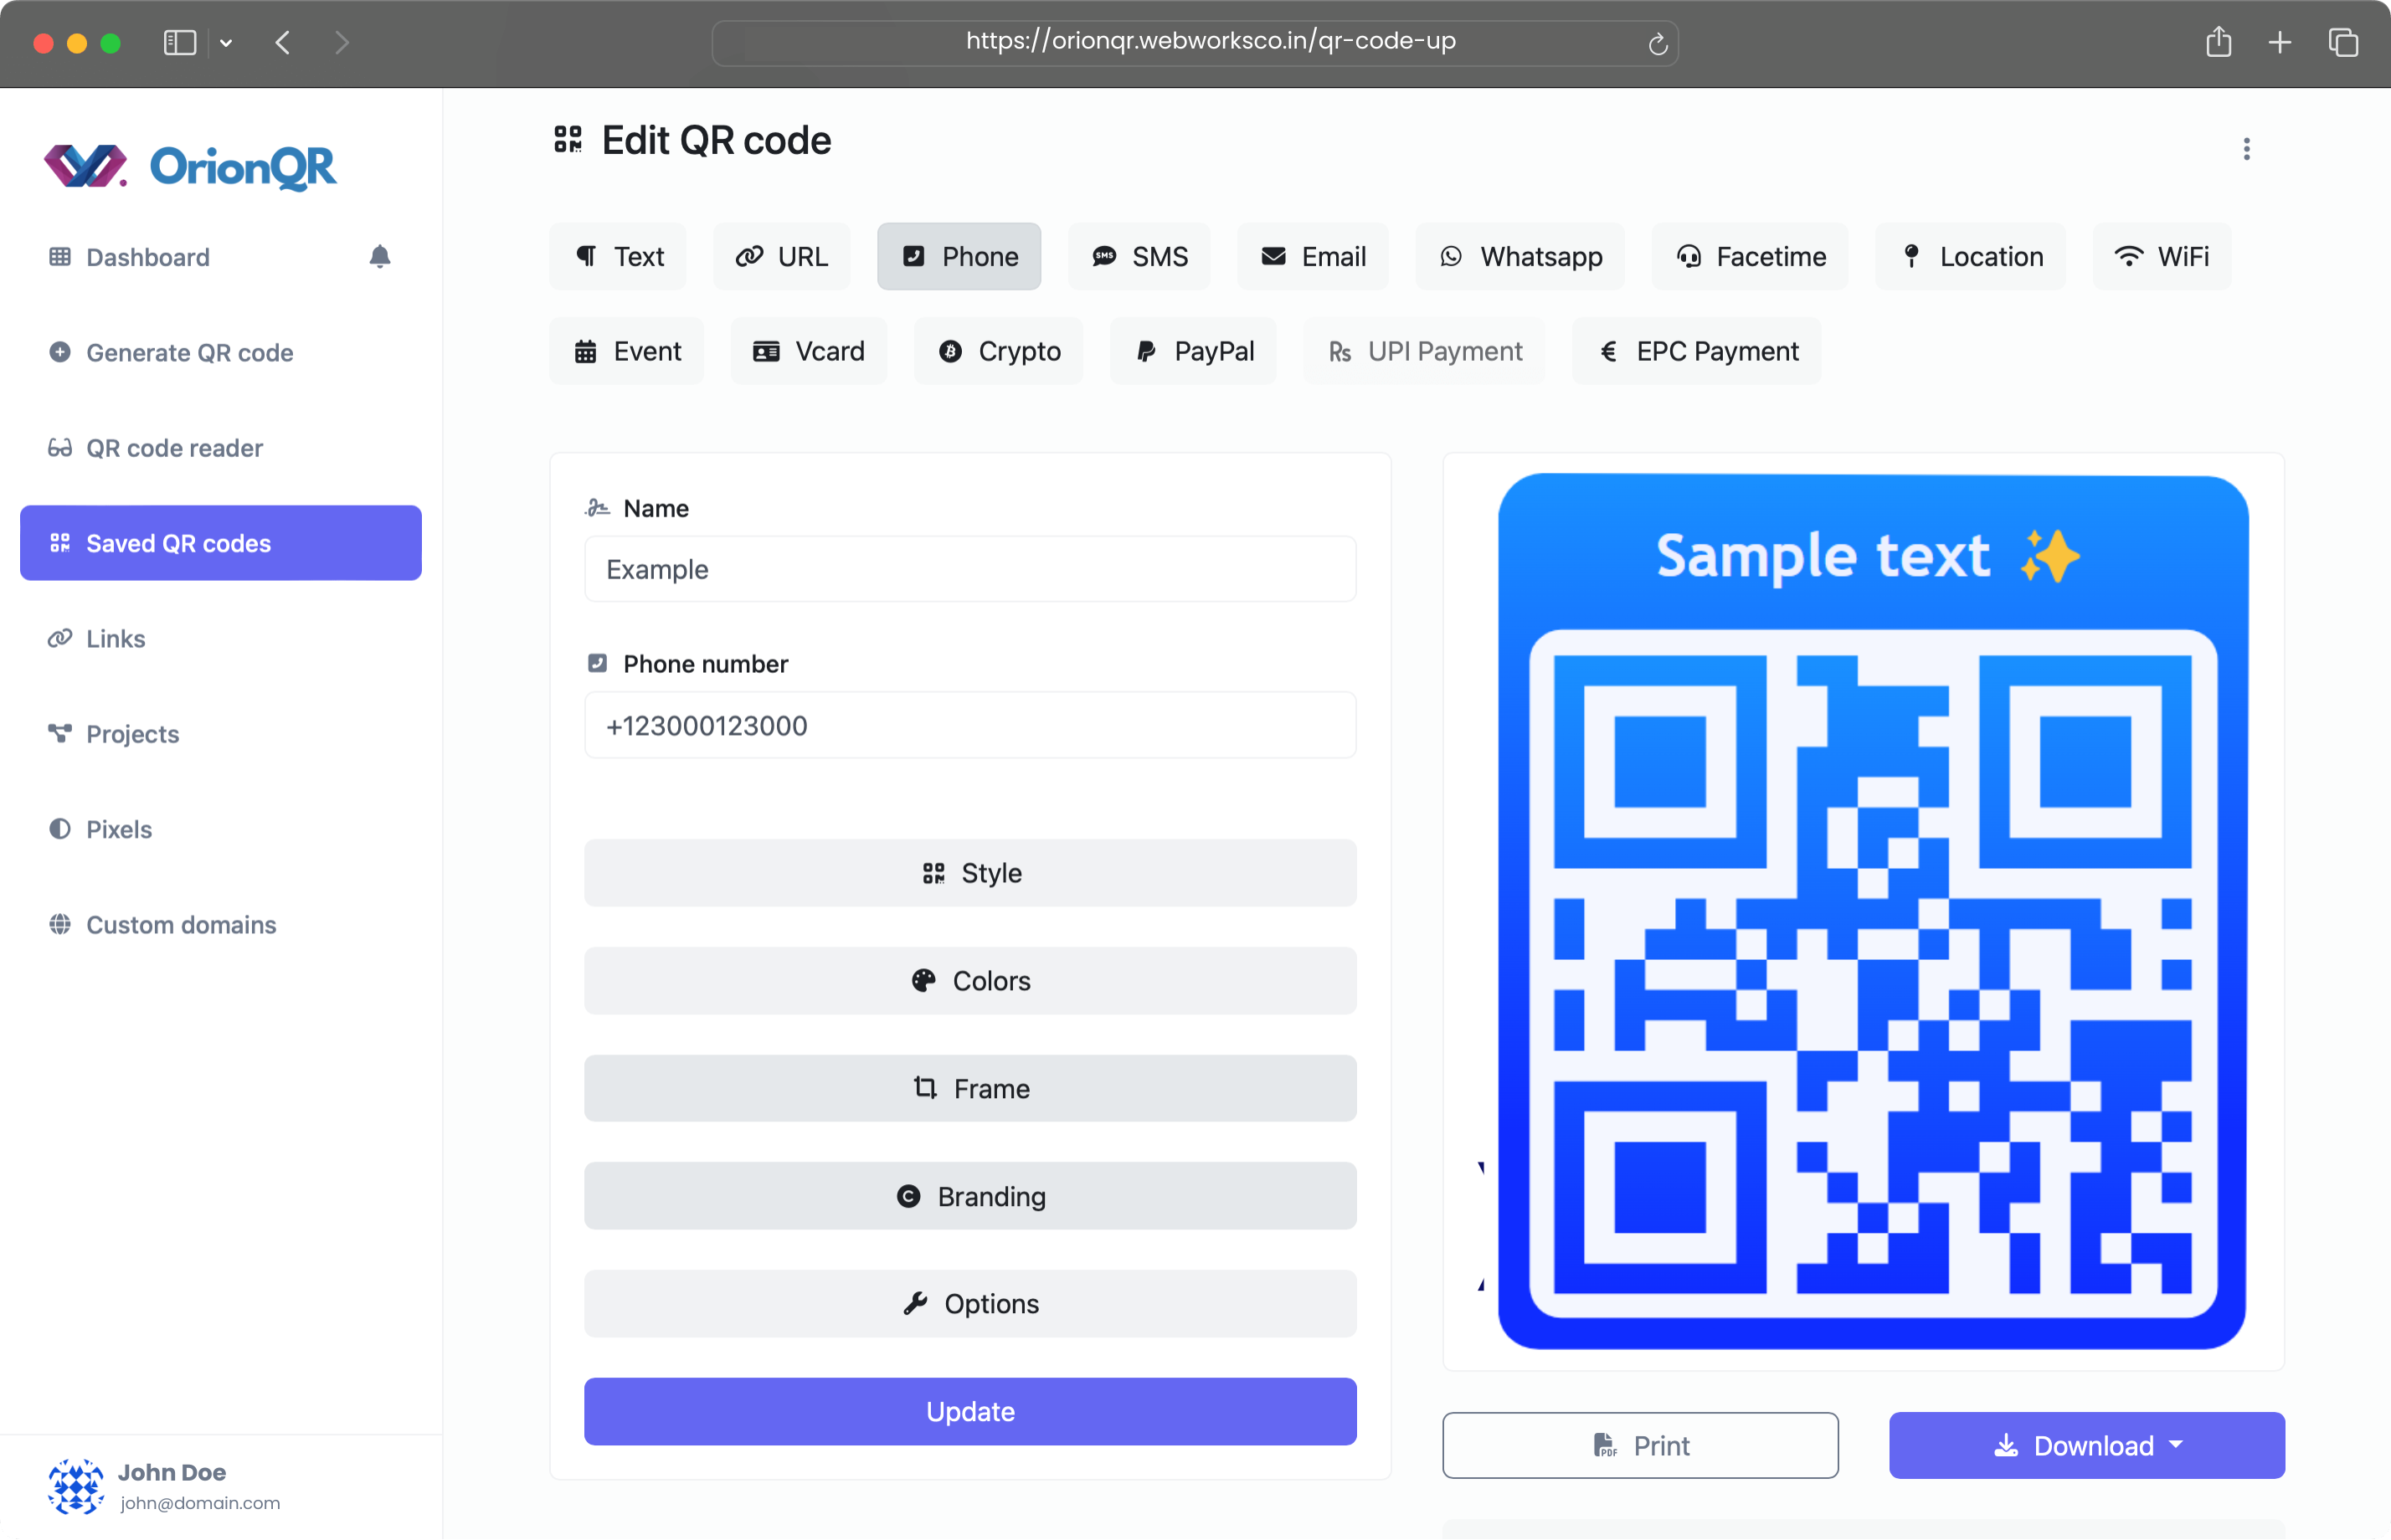Select the Event QR type
Viewport: 2391px width, 1540px height.
627,351
